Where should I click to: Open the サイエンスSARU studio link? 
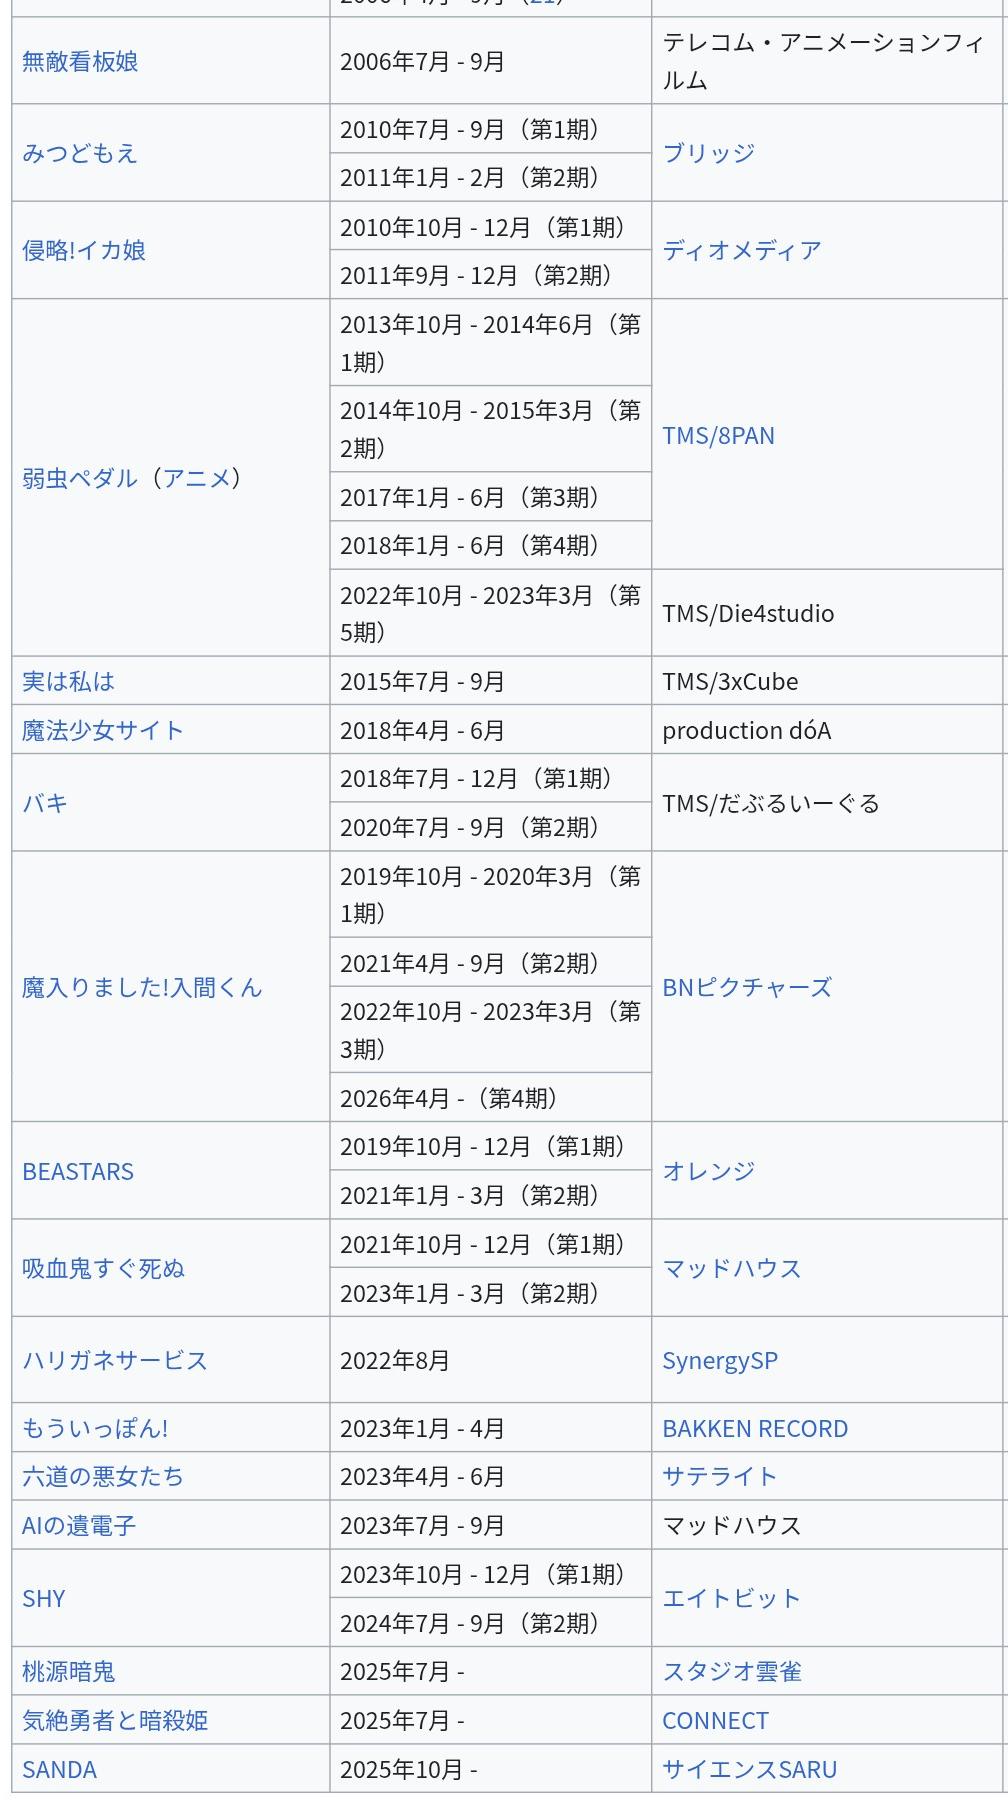pos(749,1770)
